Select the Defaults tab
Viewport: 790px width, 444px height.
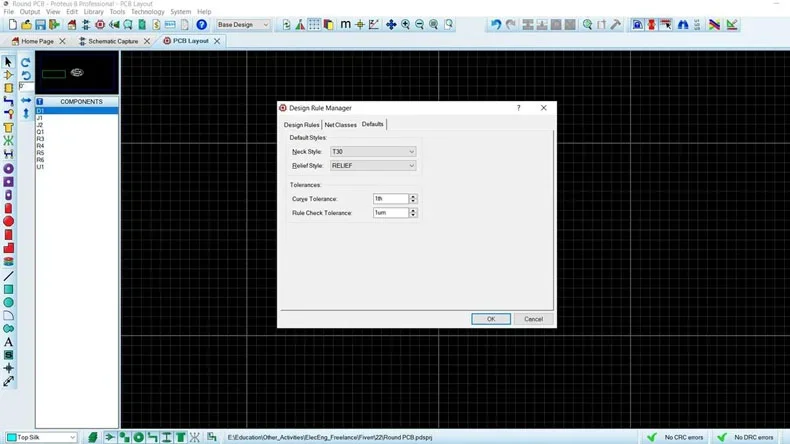point(373,124)
